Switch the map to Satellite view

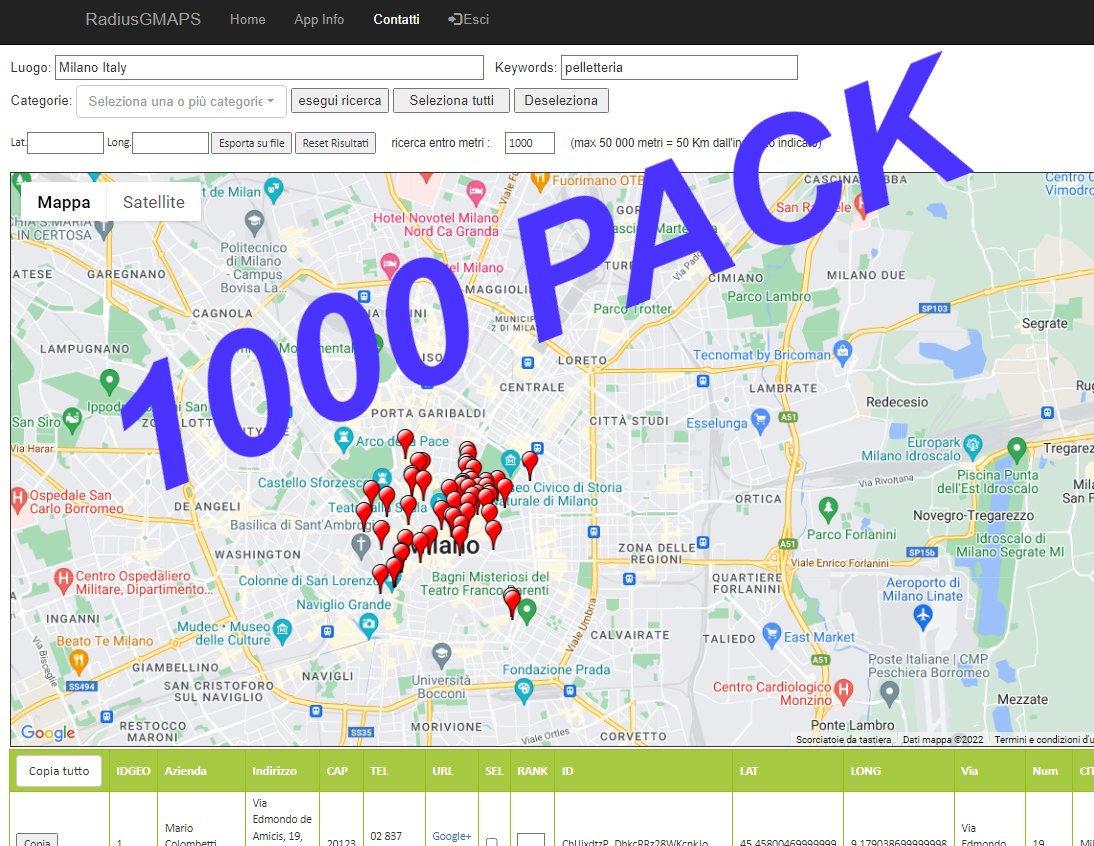point(154,202)
